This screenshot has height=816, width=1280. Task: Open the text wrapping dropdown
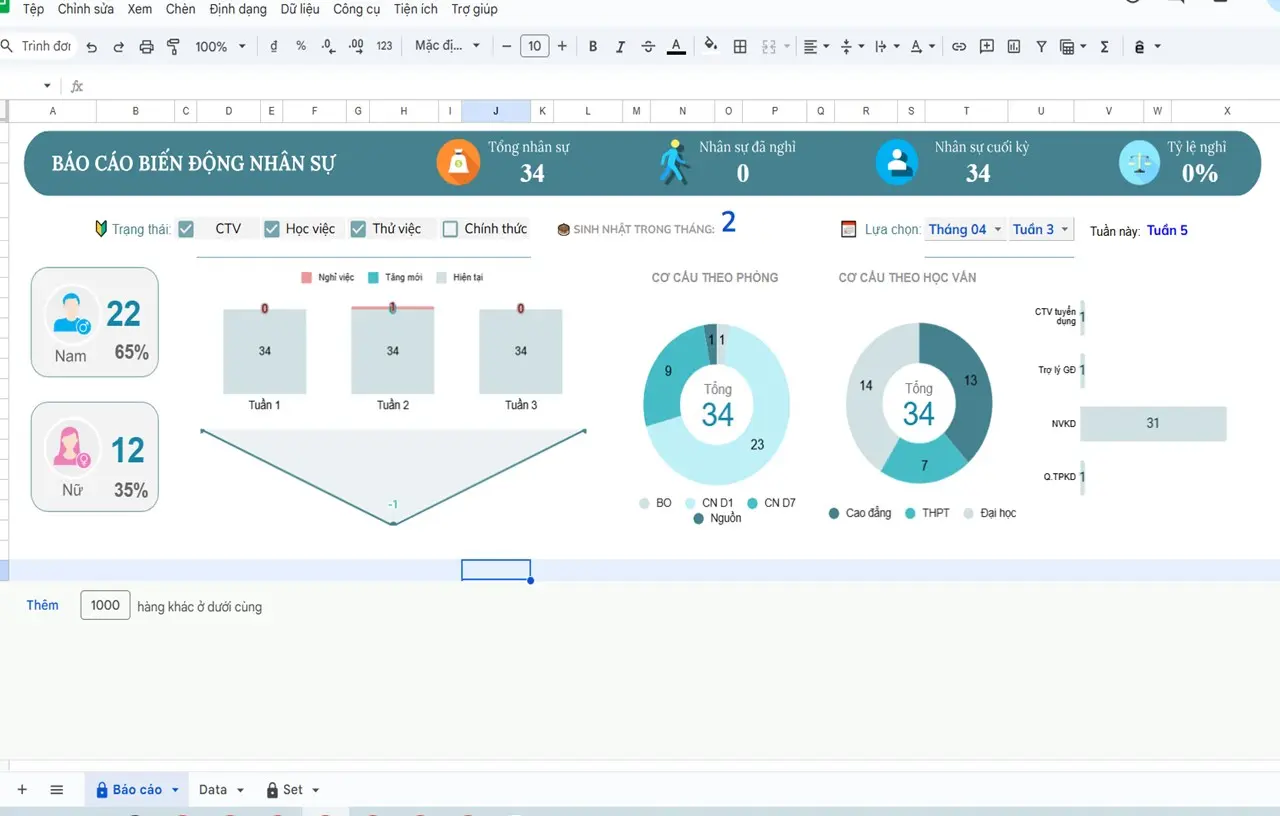(886, 46)
